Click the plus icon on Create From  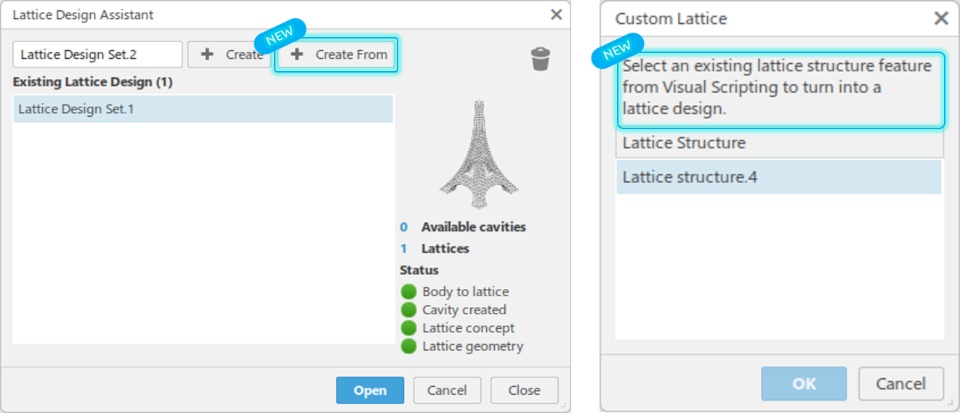click(x=297, y=54)
